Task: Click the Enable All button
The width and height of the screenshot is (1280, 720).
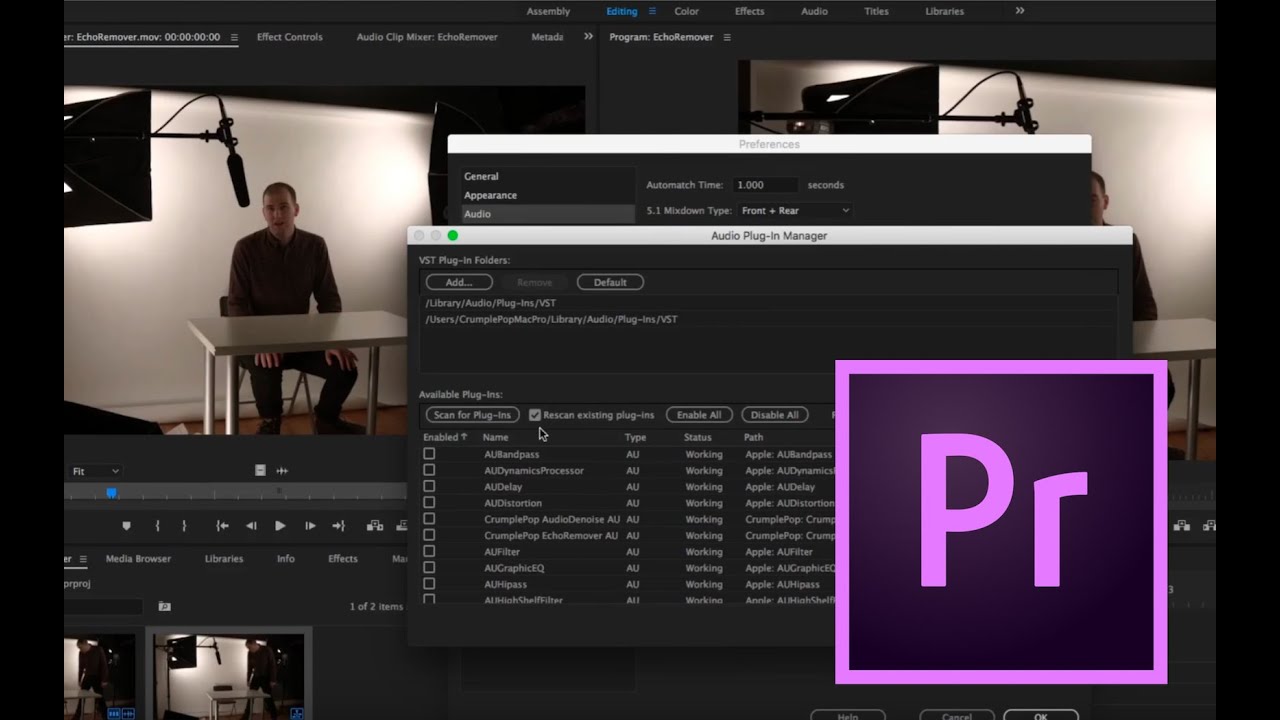Action: [699, 415]
